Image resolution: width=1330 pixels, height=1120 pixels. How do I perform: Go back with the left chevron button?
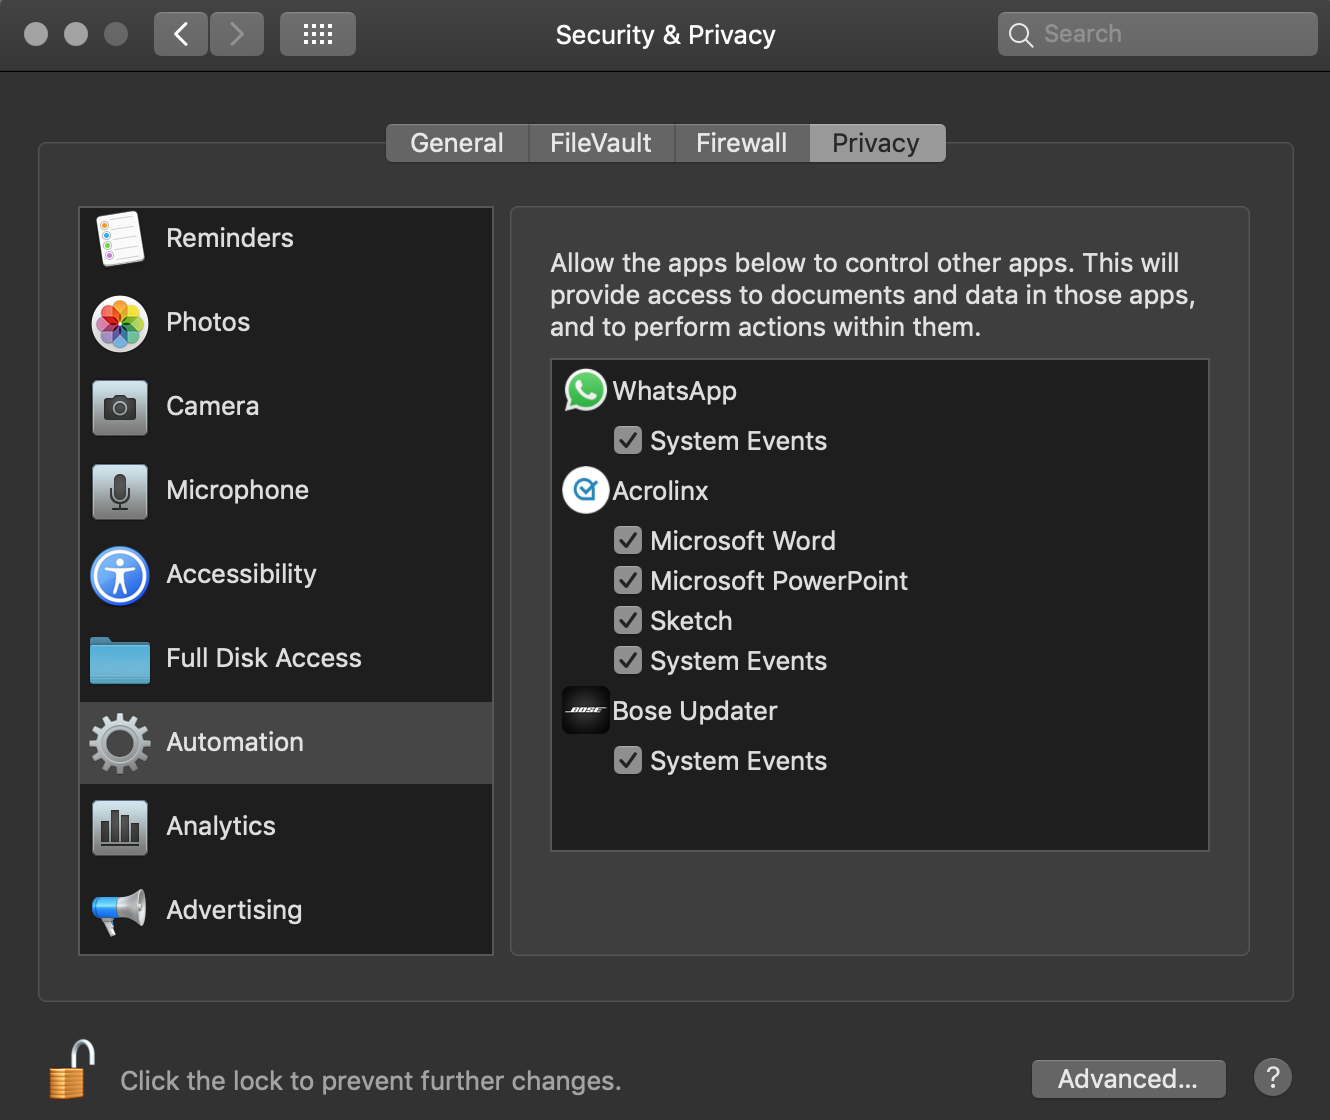pyautogui.click(x=181, y=34)
